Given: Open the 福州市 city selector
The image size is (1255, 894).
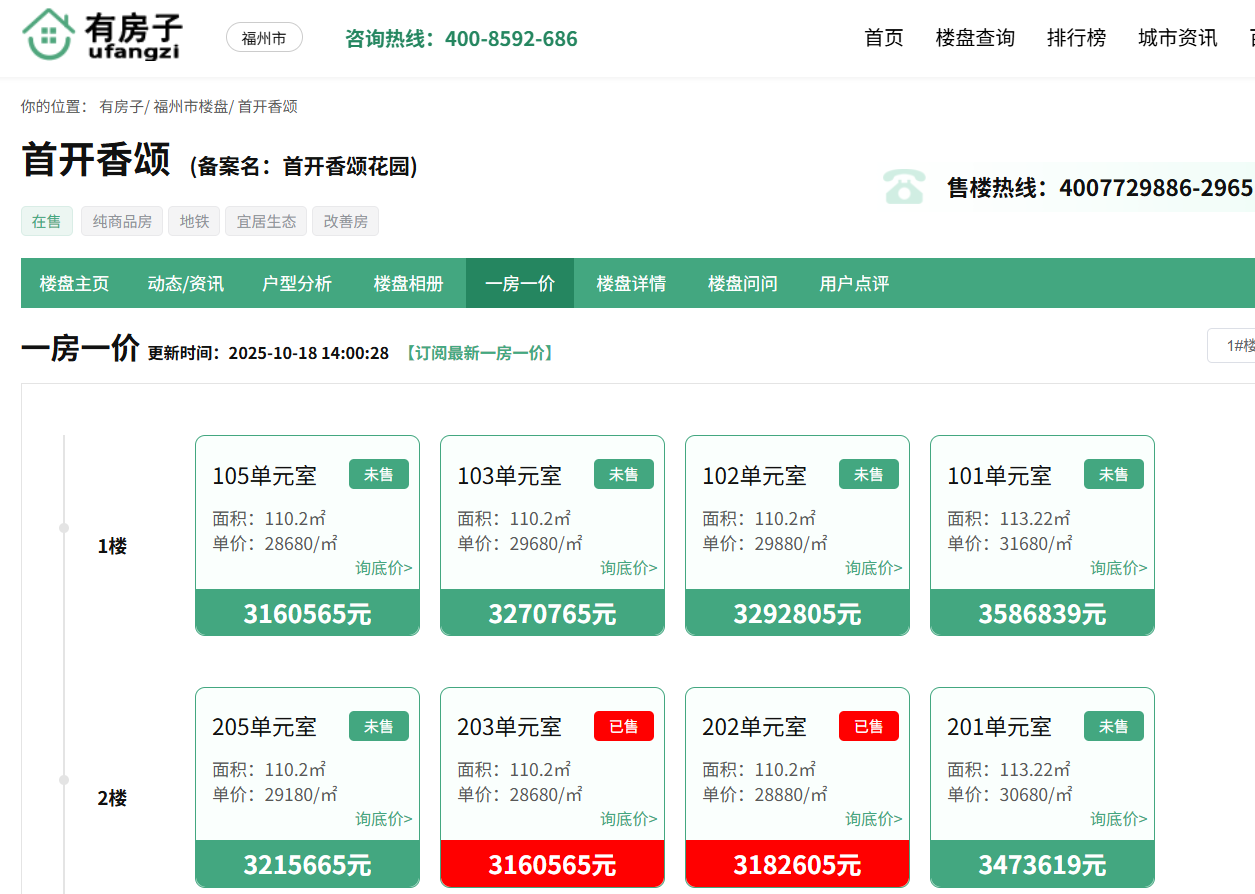Looking at the screenshot, I should 264,38.
